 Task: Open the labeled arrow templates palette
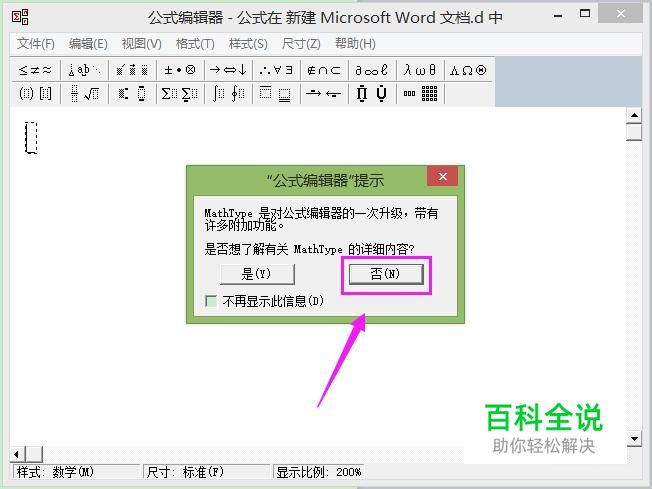tap(324, 94)
